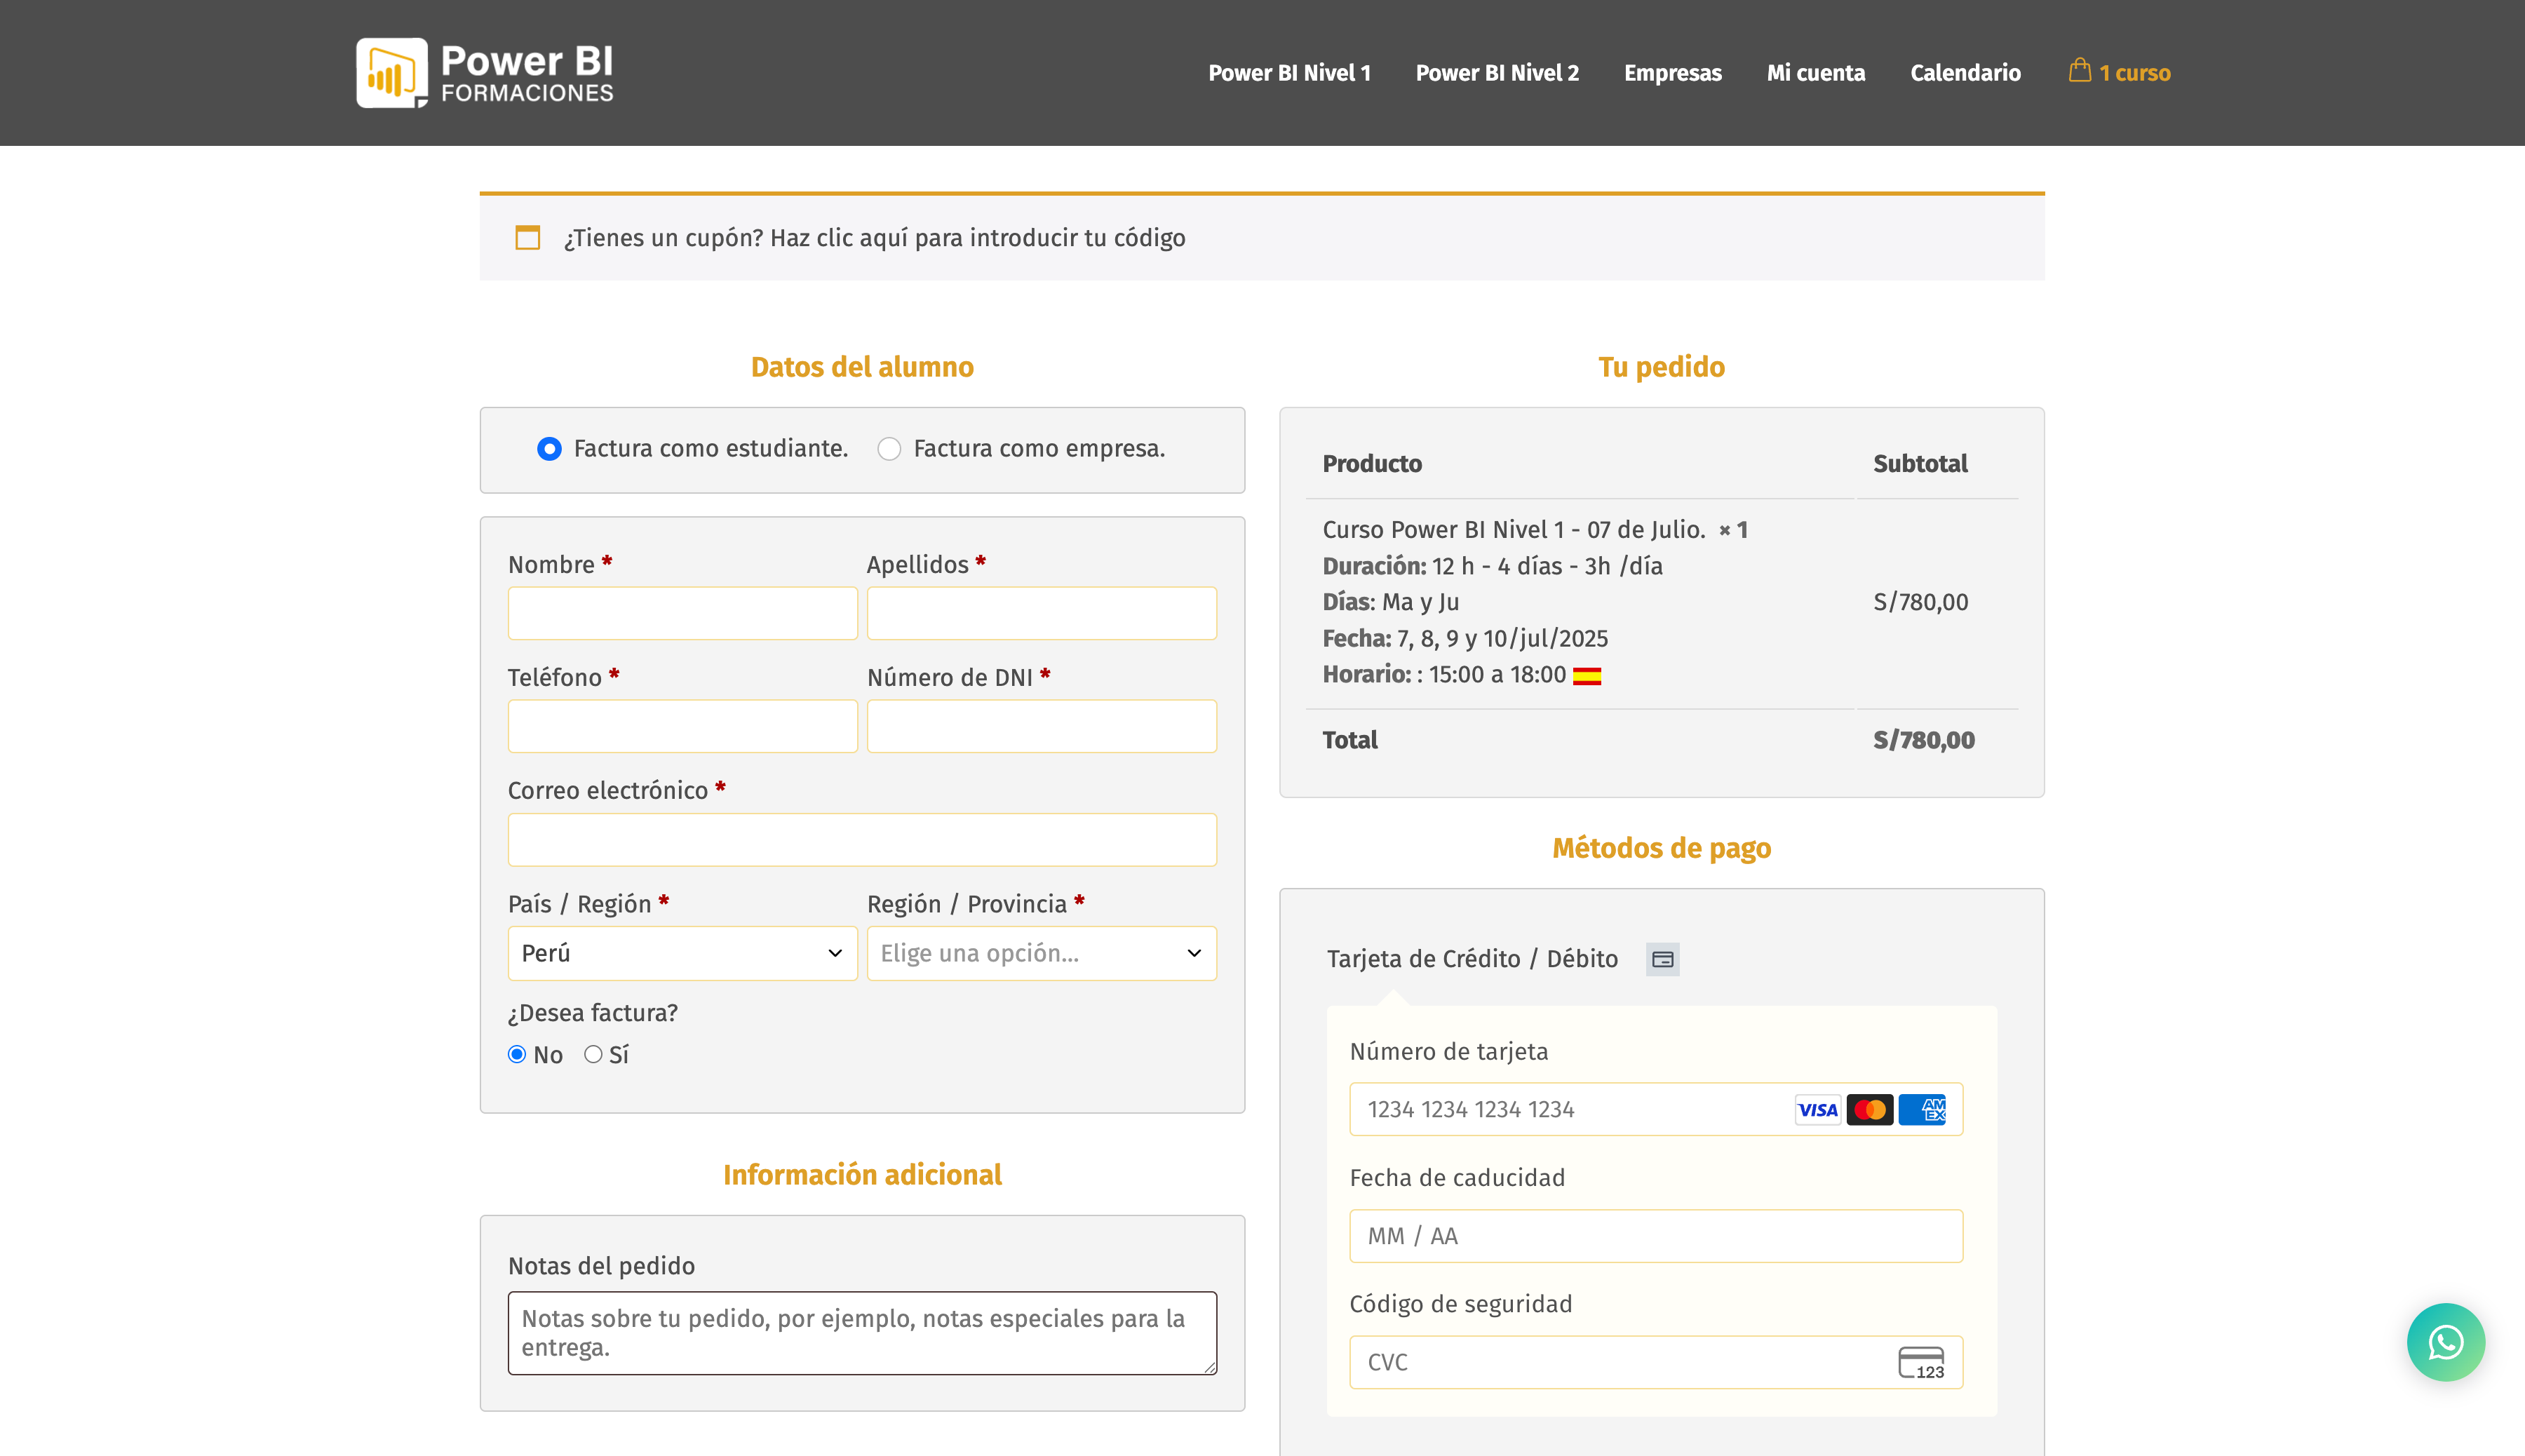Viewport: 2525px width, 1456px height.
Task: Focus the Teléfono input field
Action: click(x=682, y=726)
